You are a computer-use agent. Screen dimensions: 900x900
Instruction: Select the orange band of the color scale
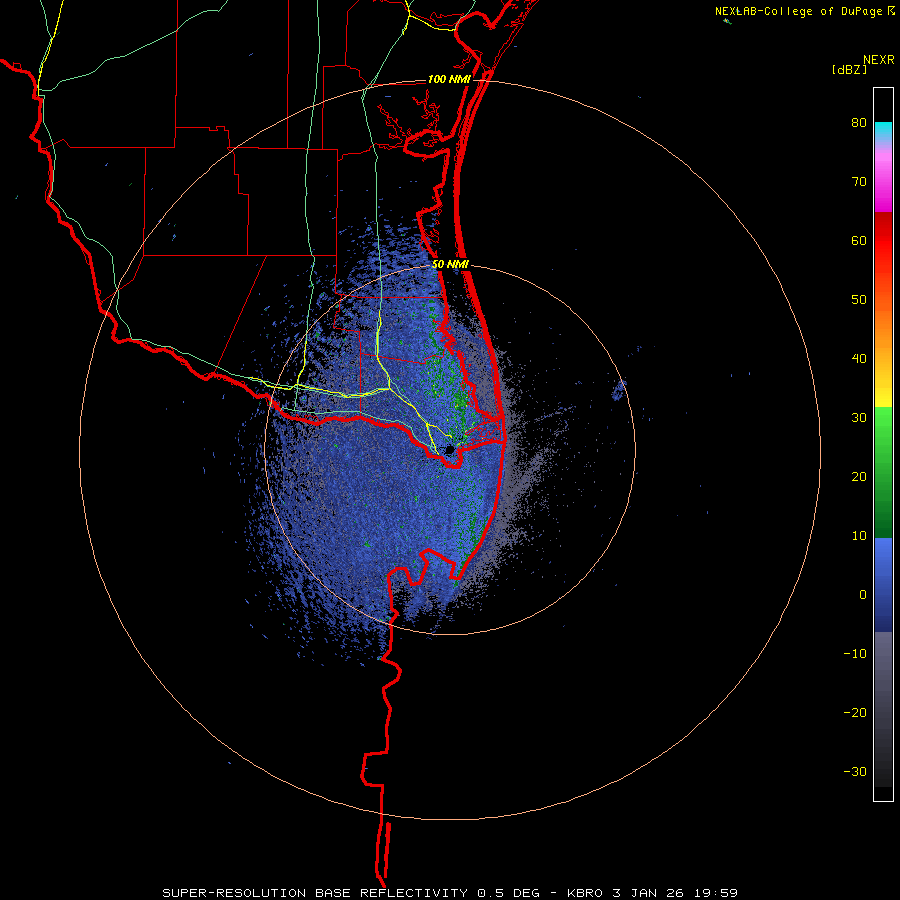click(883, 333)
